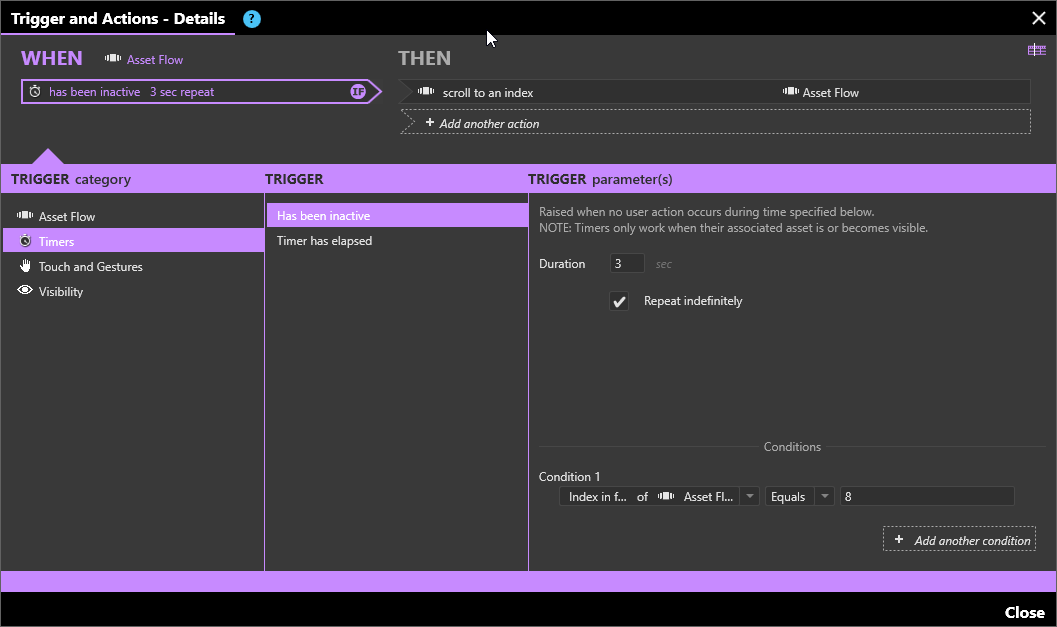This screenshot has width=1057, height=627.
Task: Open the Asset Flow dropdown in Condition 1
Action: 749,496
